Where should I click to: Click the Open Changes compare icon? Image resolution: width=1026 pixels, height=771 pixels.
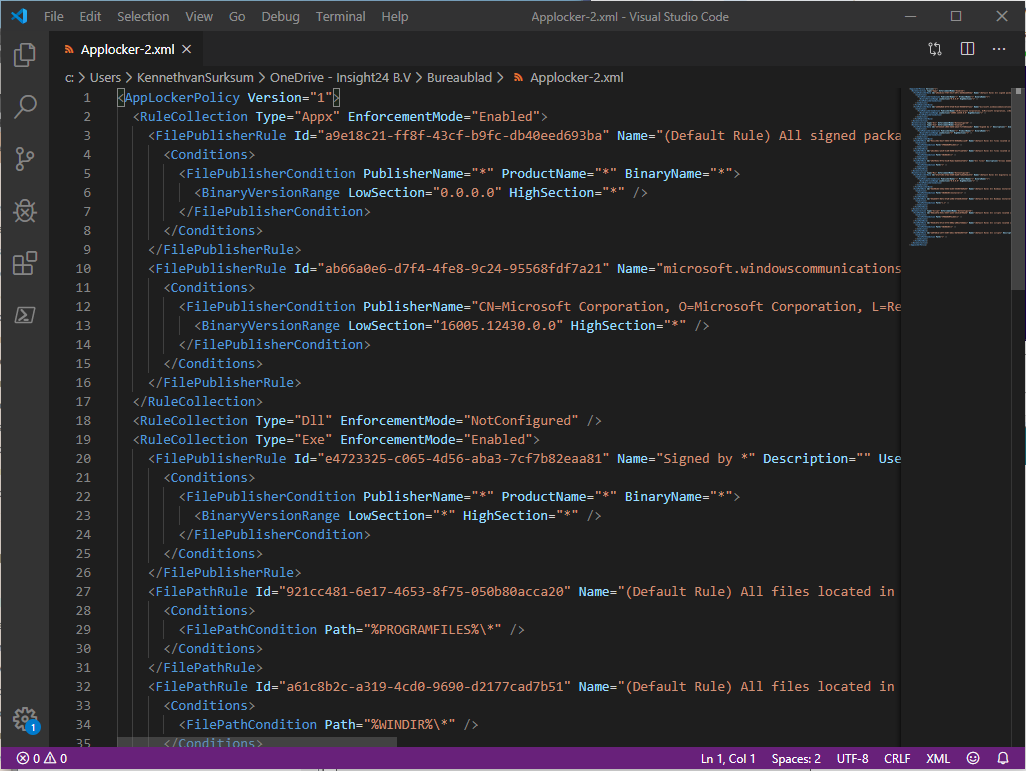[935, 49]
